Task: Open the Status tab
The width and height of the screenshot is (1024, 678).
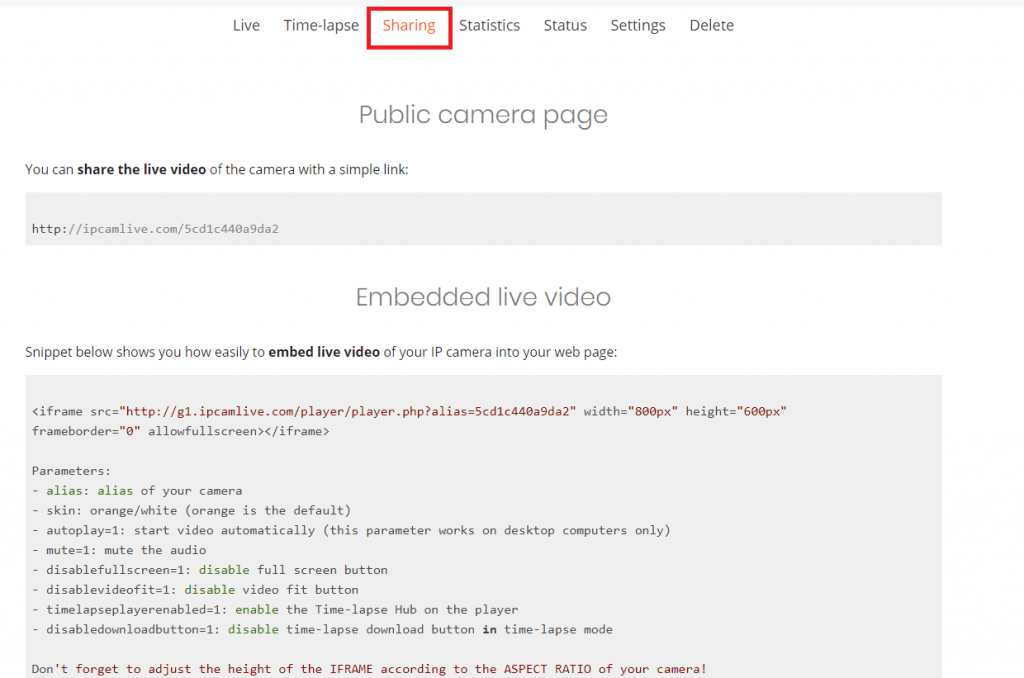Action: [565, 25]
